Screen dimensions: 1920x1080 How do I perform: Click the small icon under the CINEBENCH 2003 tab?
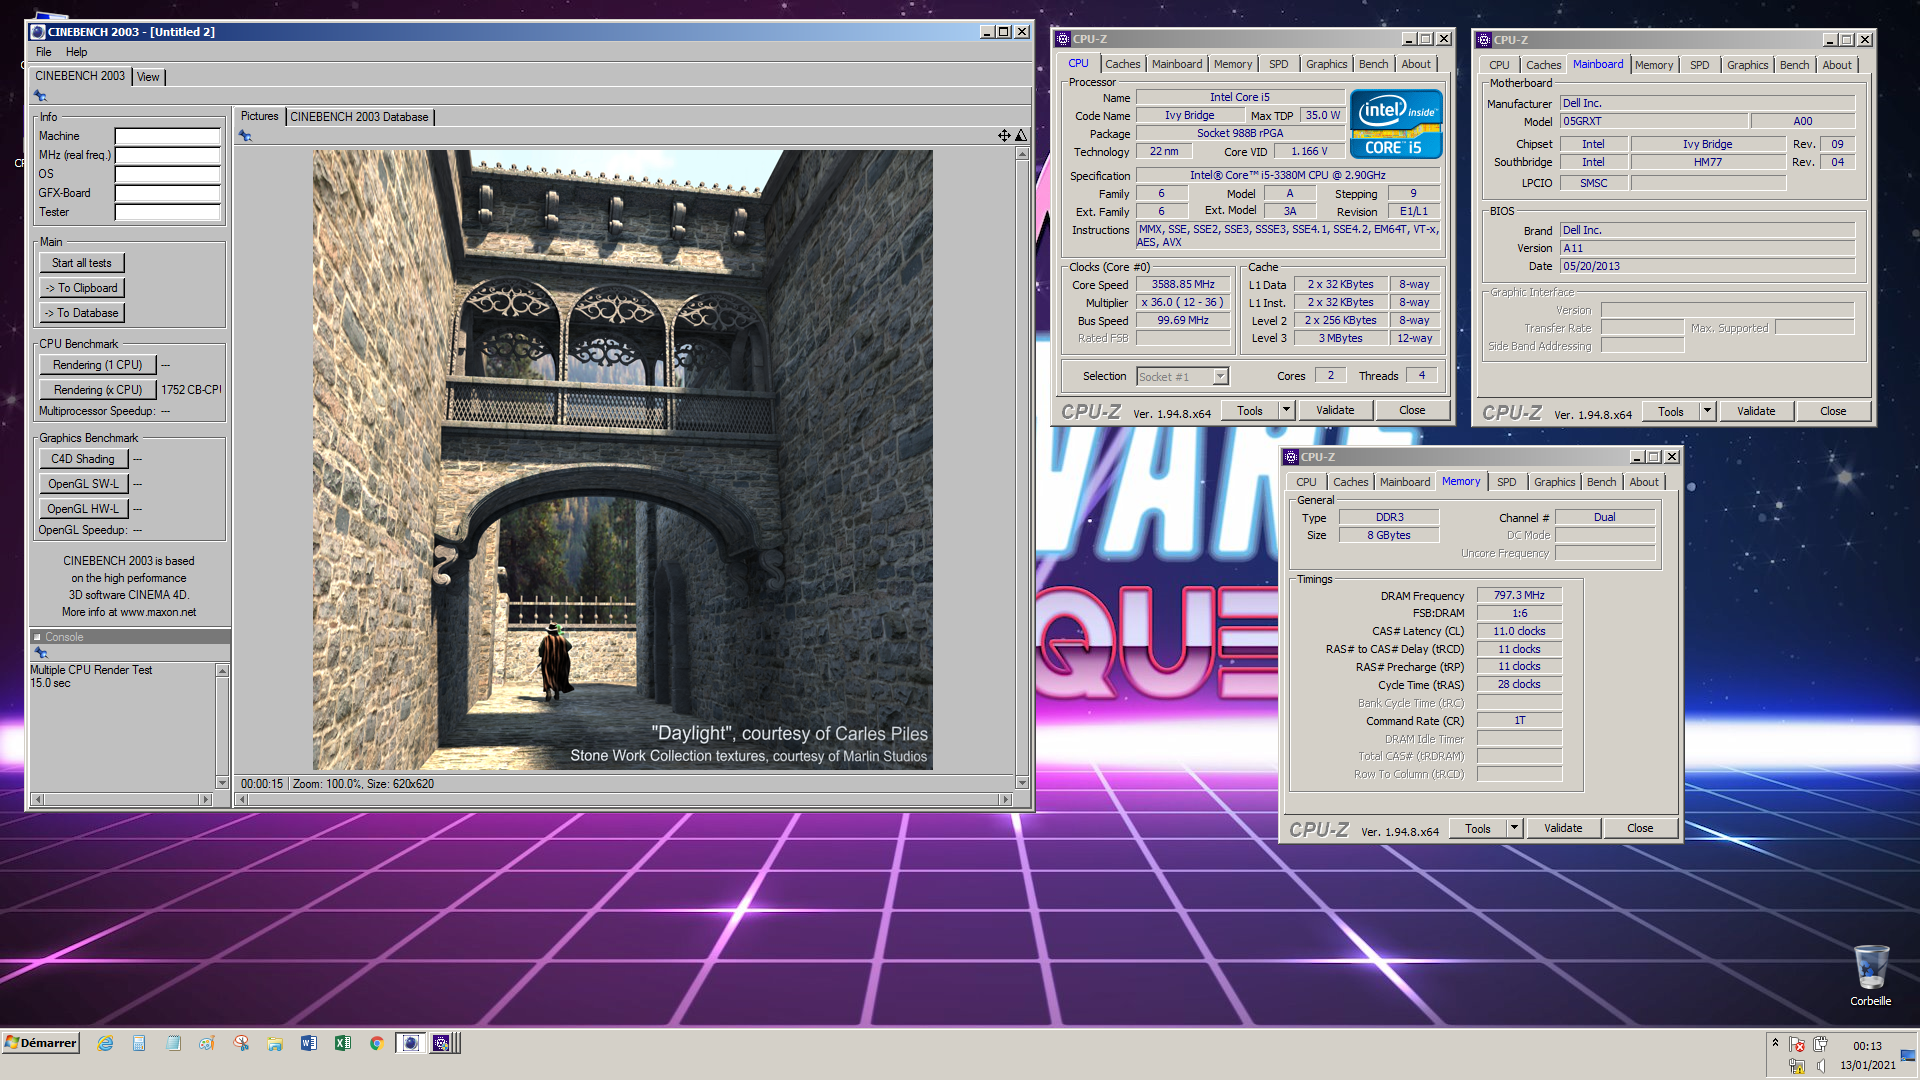click(41, 96)
